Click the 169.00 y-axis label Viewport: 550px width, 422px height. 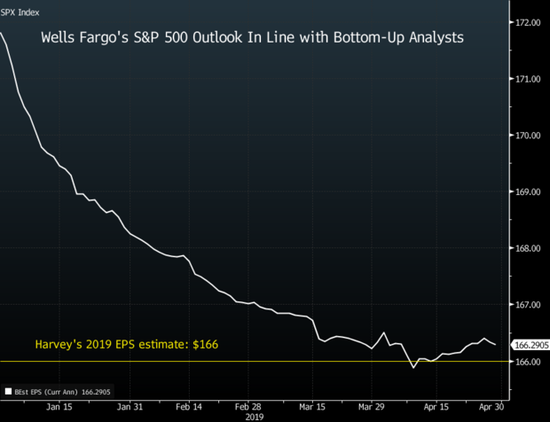[528, 192]
